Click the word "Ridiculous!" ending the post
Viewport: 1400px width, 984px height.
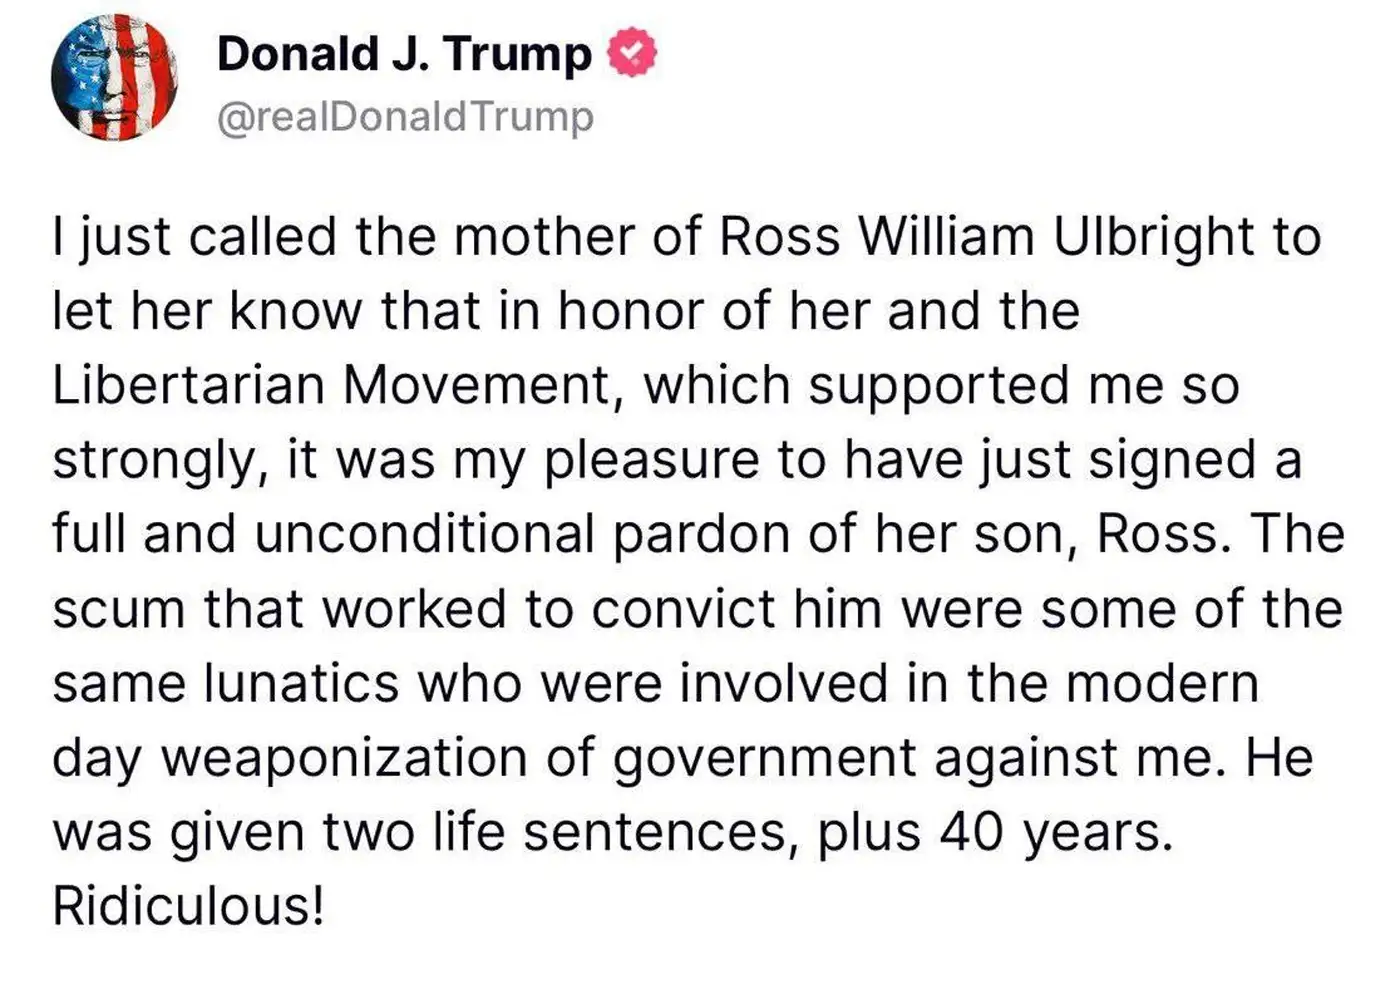pos(188,906)
